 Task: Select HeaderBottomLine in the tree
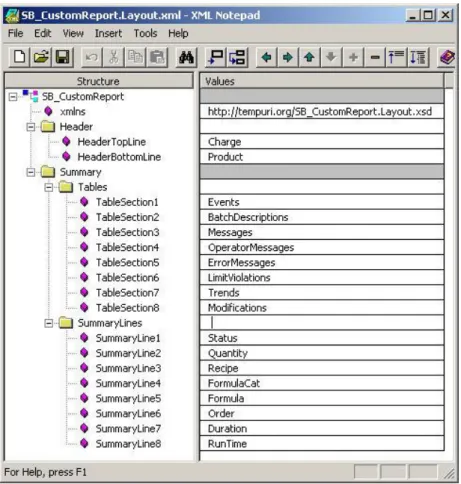pos(119,157)
